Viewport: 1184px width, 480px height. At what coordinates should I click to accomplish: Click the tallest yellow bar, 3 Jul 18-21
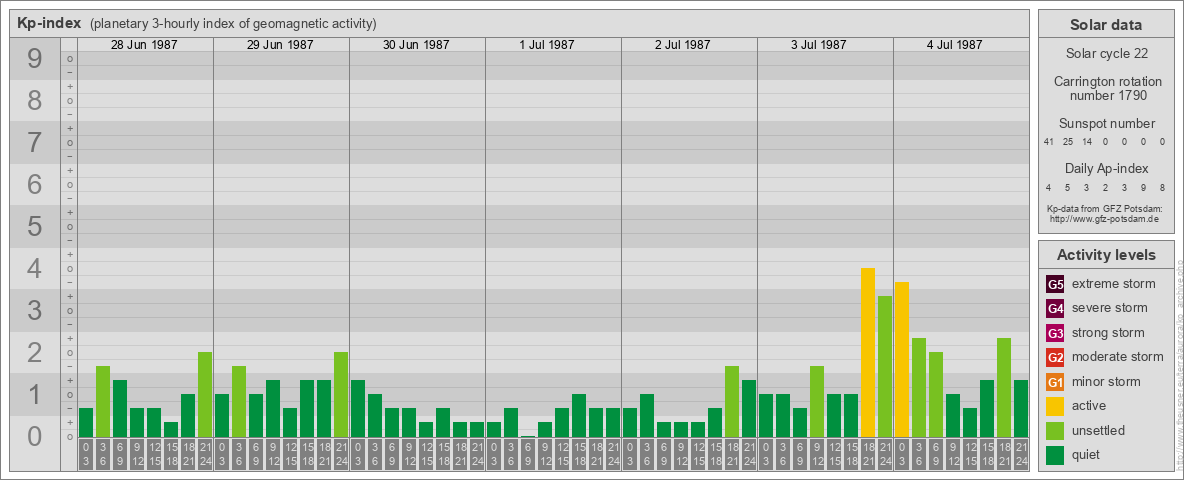pos(868,352)
